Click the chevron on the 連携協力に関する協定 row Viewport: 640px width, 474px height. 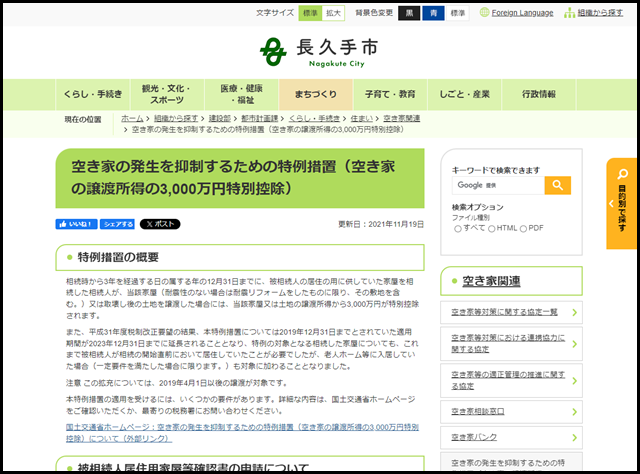(574, 344)
